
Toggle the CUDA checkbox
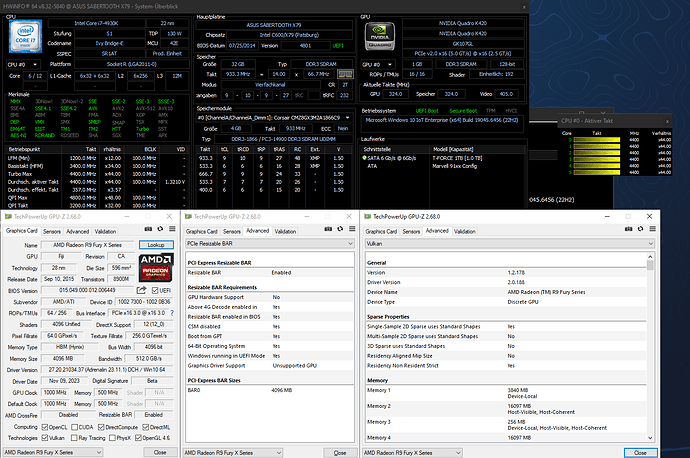tap(74, 427)
